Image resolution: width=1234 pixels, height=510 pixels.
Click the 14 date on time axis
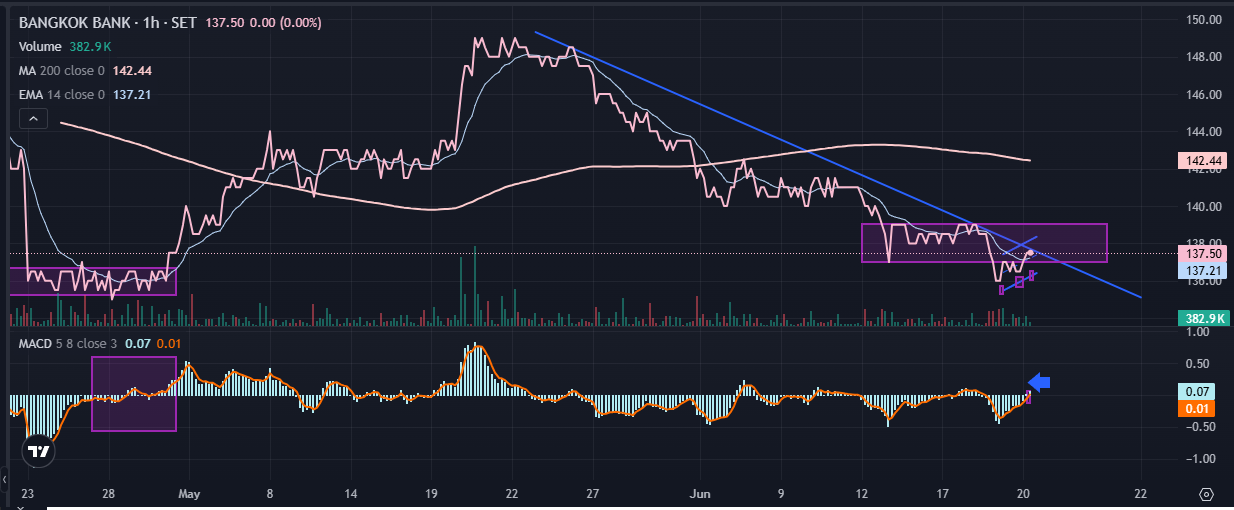[x=351, y=494]
